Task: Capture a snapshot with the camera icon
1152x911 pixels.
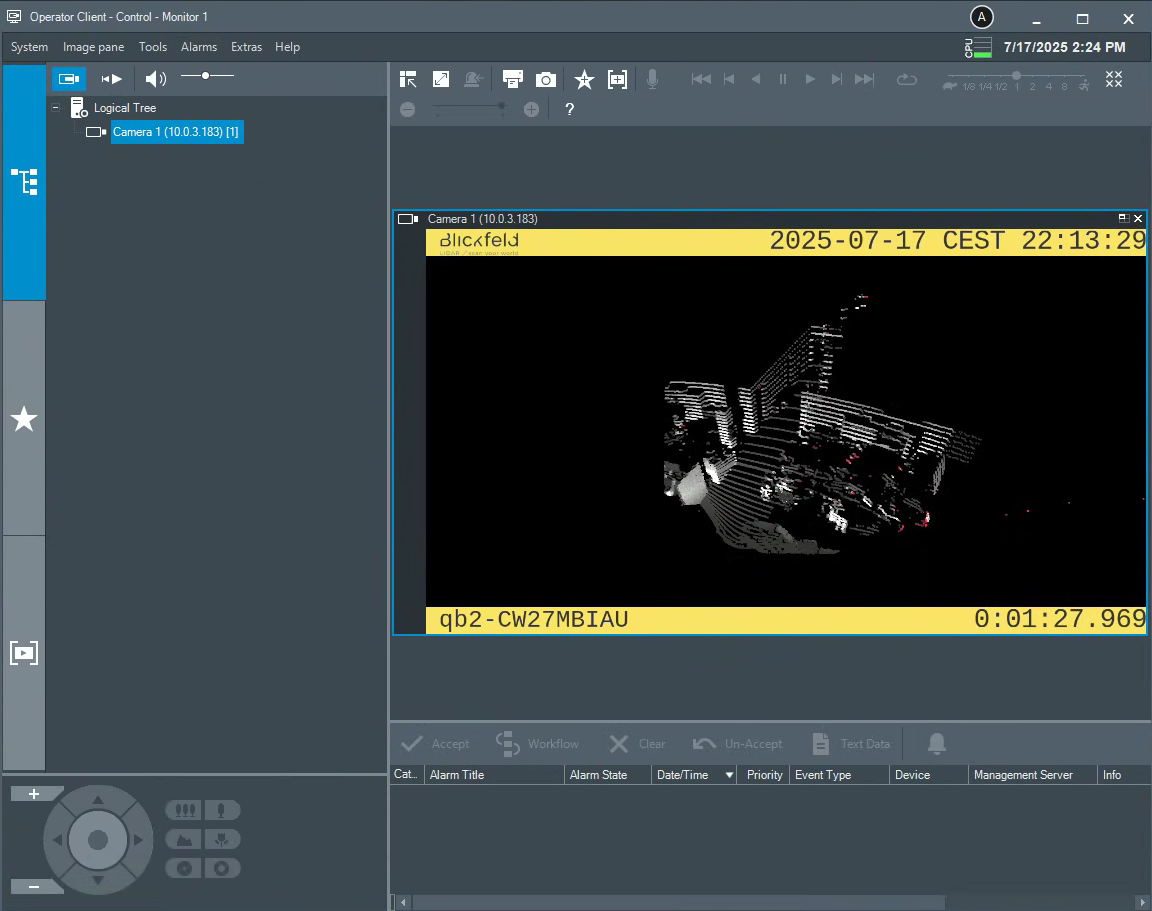Action: pos(545,80)
